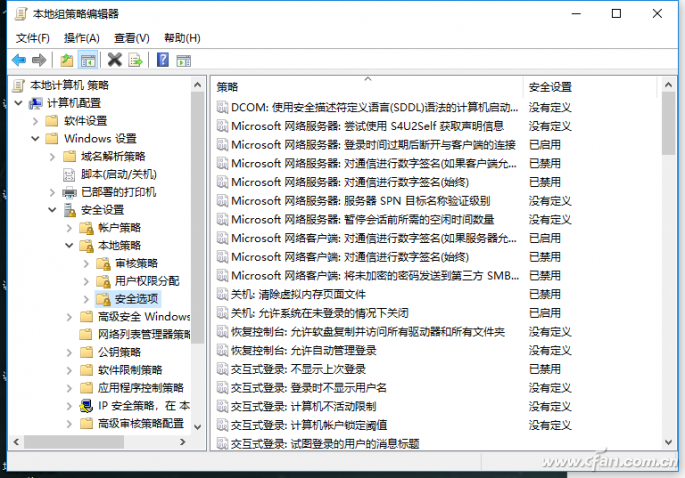
Task: Click the Back arrow toolbar icon
Action: pos(19,60)
